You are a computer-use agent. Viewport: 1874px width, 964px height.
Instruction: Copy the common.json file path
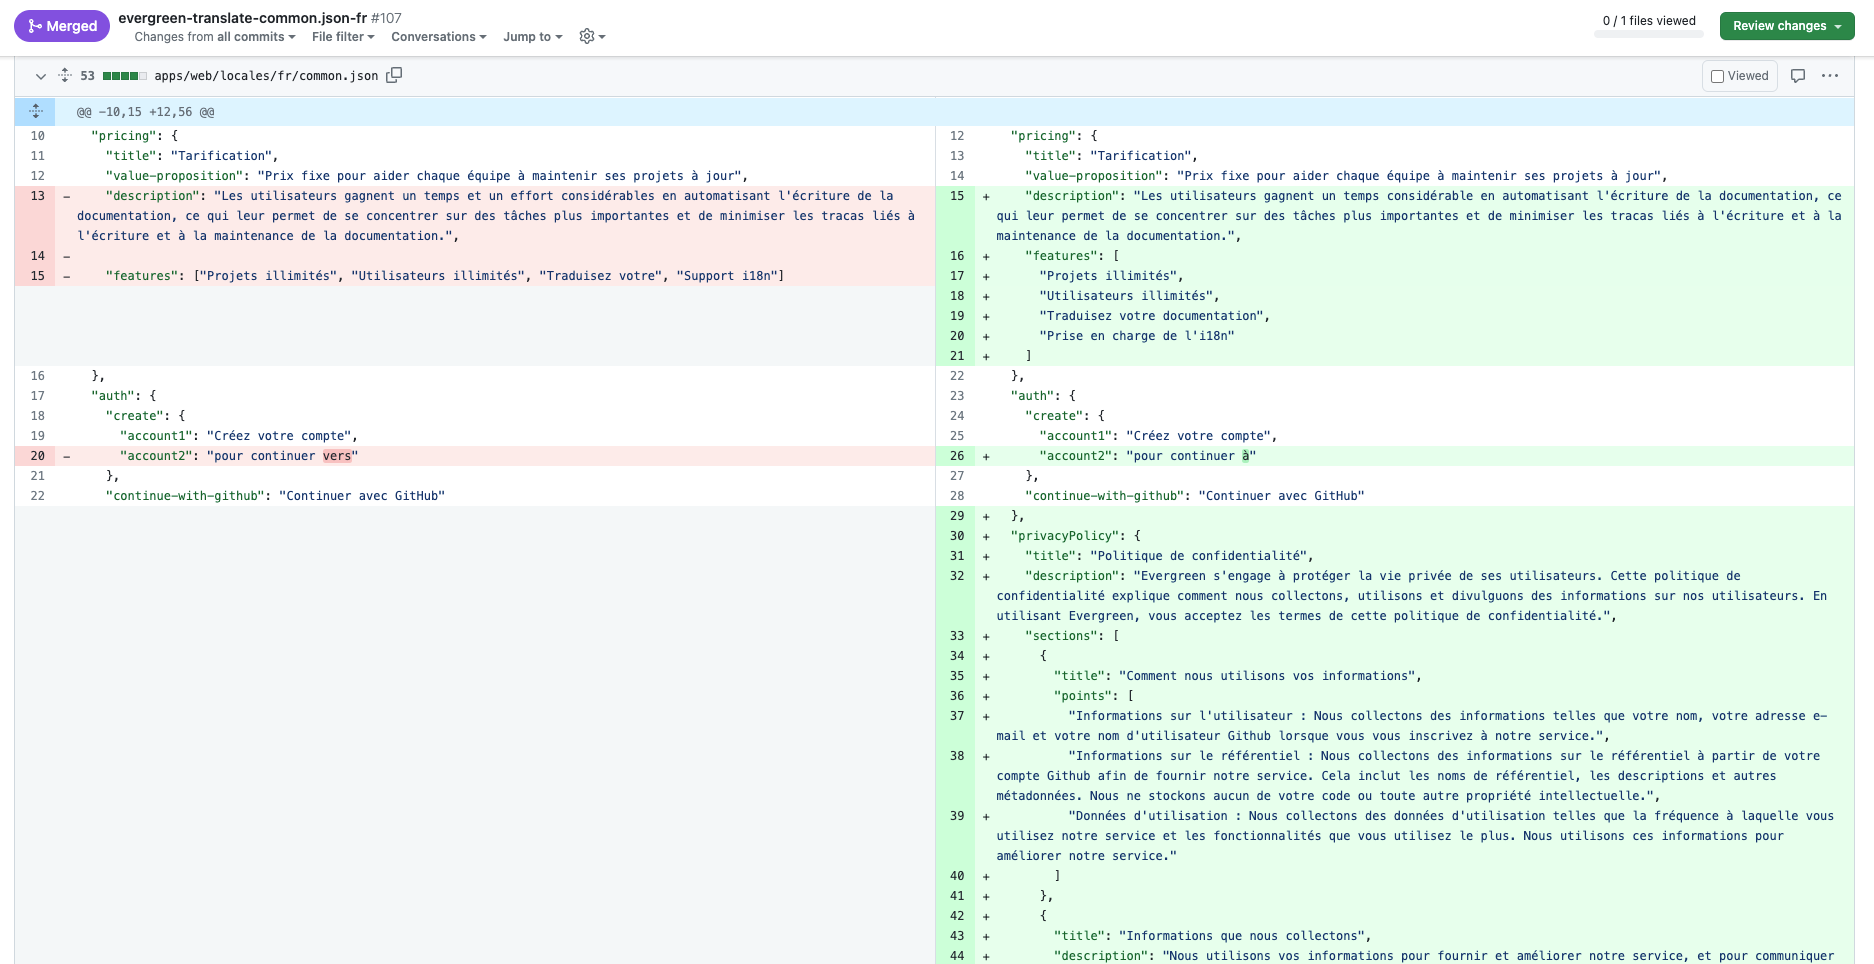[394, 75]
